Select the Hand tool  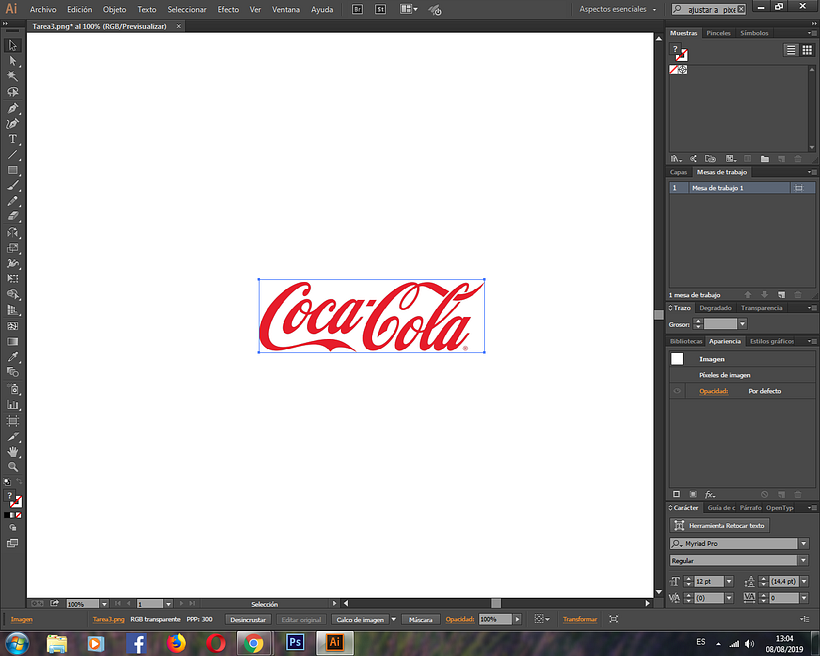click(13, 452)
